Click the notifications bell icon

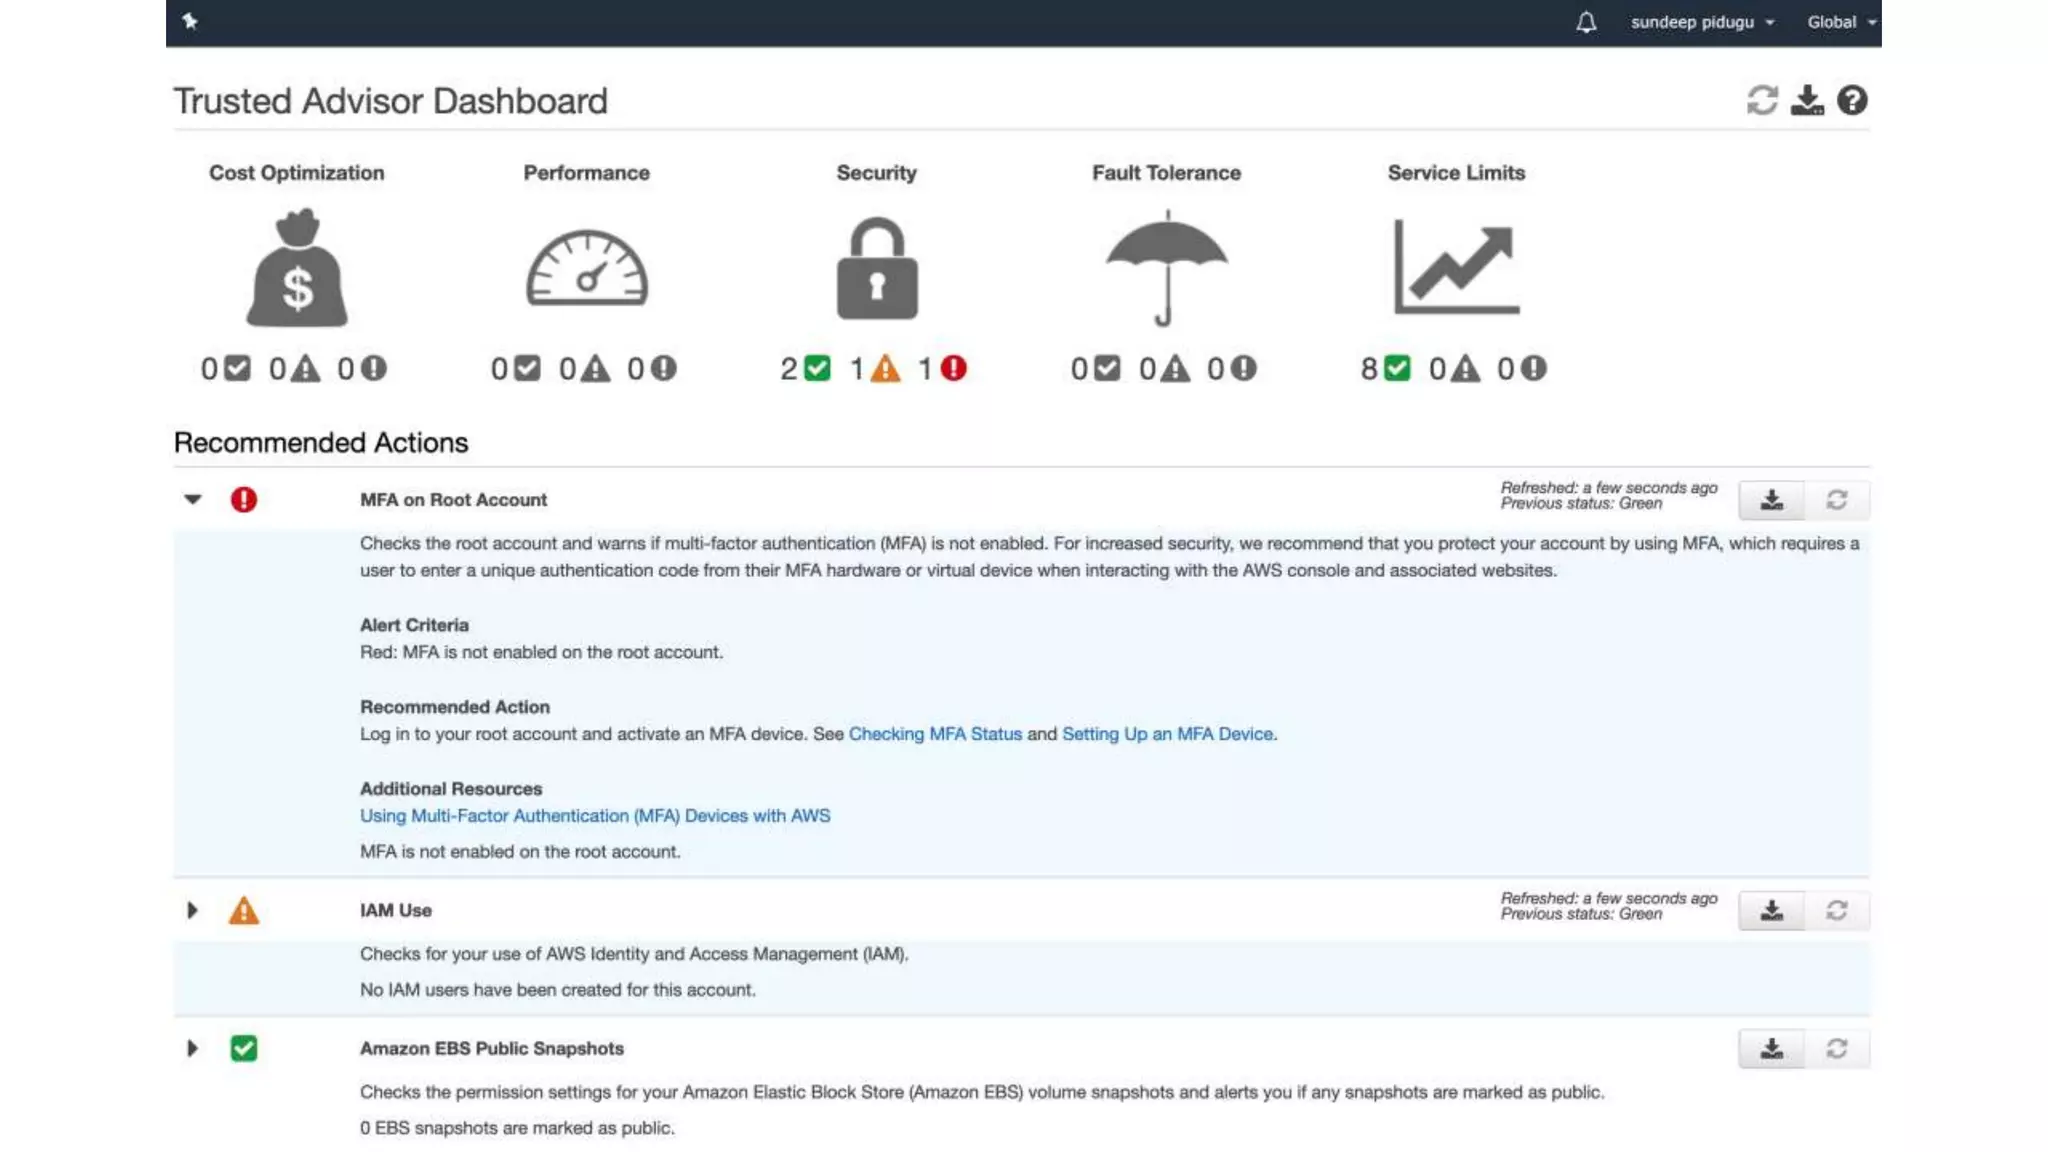[x=1586, y=22]
